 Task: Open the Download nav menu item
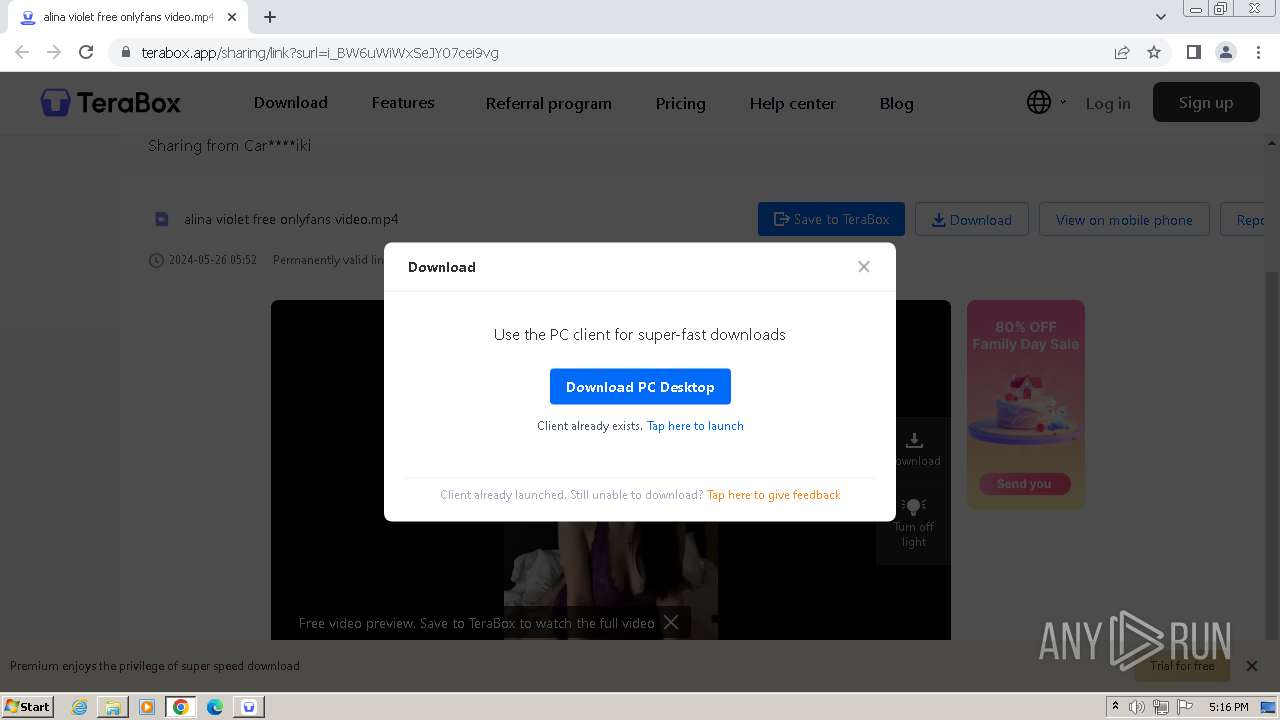291,103
